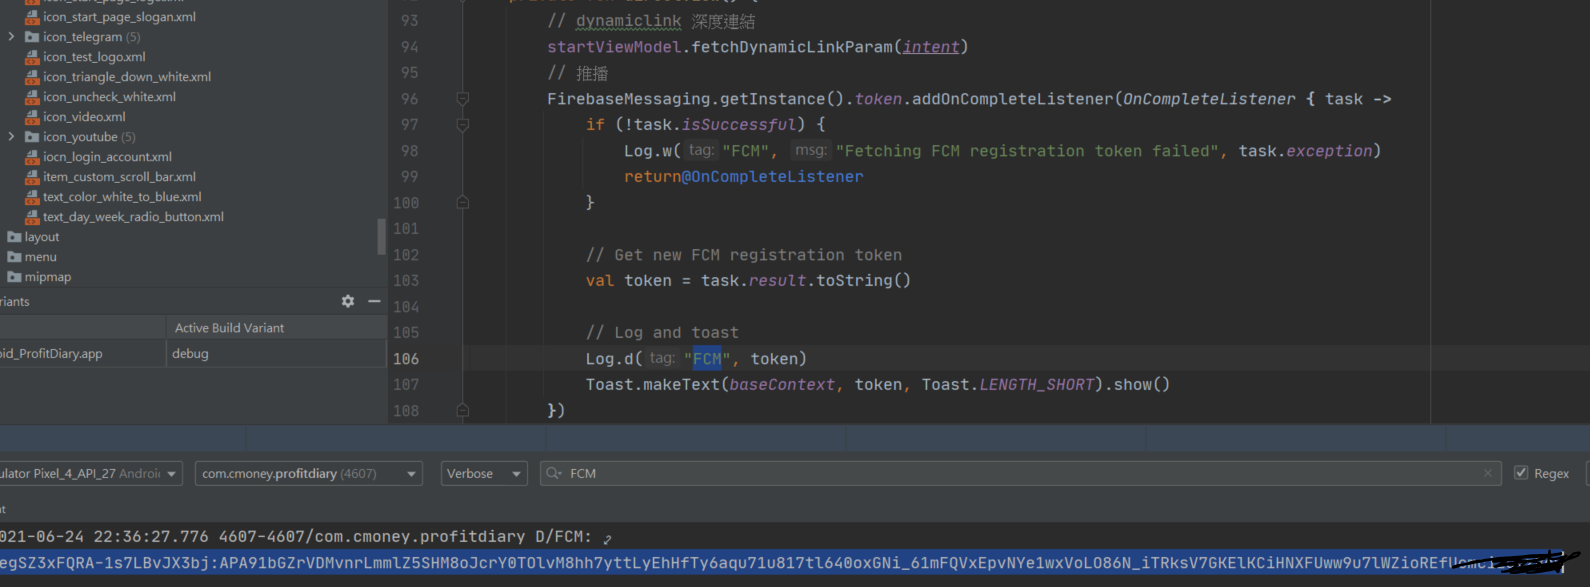Open the Verbose log level dropdown
Screen dimensions: 1590x587
[484, 473]
